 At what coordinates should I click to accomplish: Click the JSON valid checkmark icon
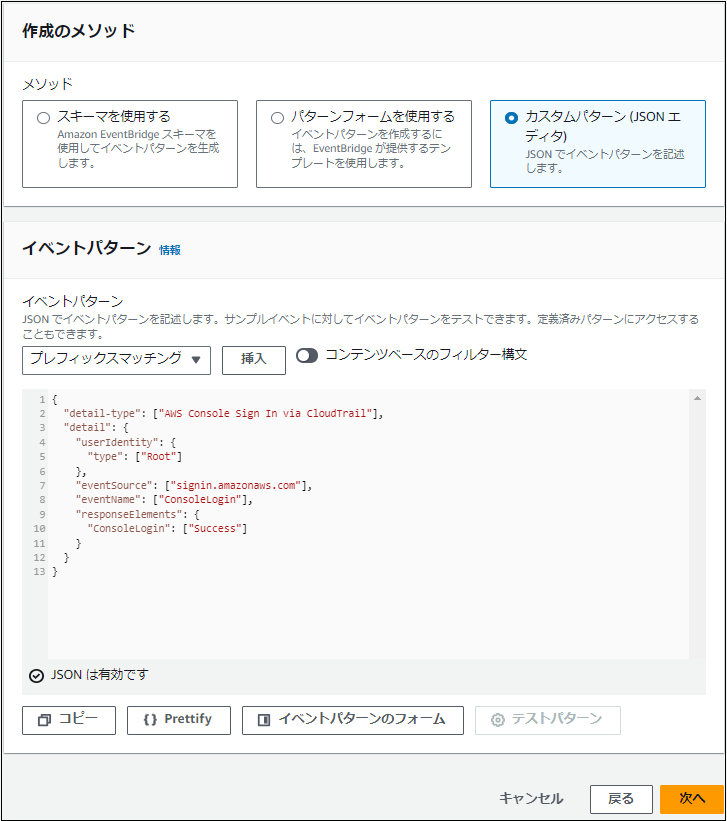click(36, 676)
